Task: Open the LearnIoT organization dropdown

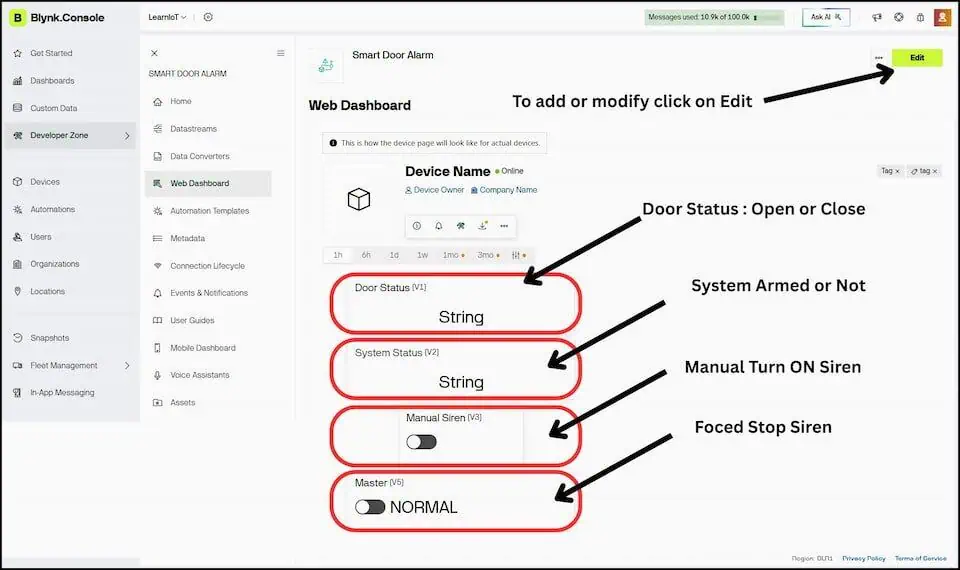Action: 167,17
